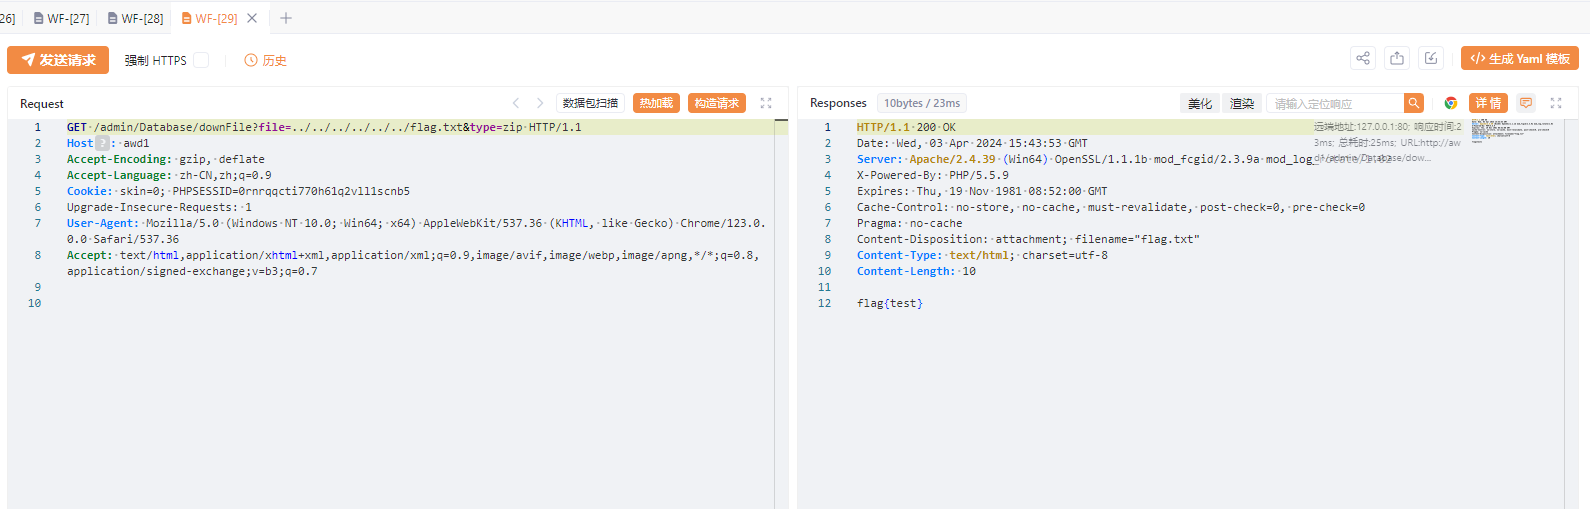Viewport: 1590px width, 509px height.
Task: Click the Request editor vertical scrollbar
Action: (781, 314)
